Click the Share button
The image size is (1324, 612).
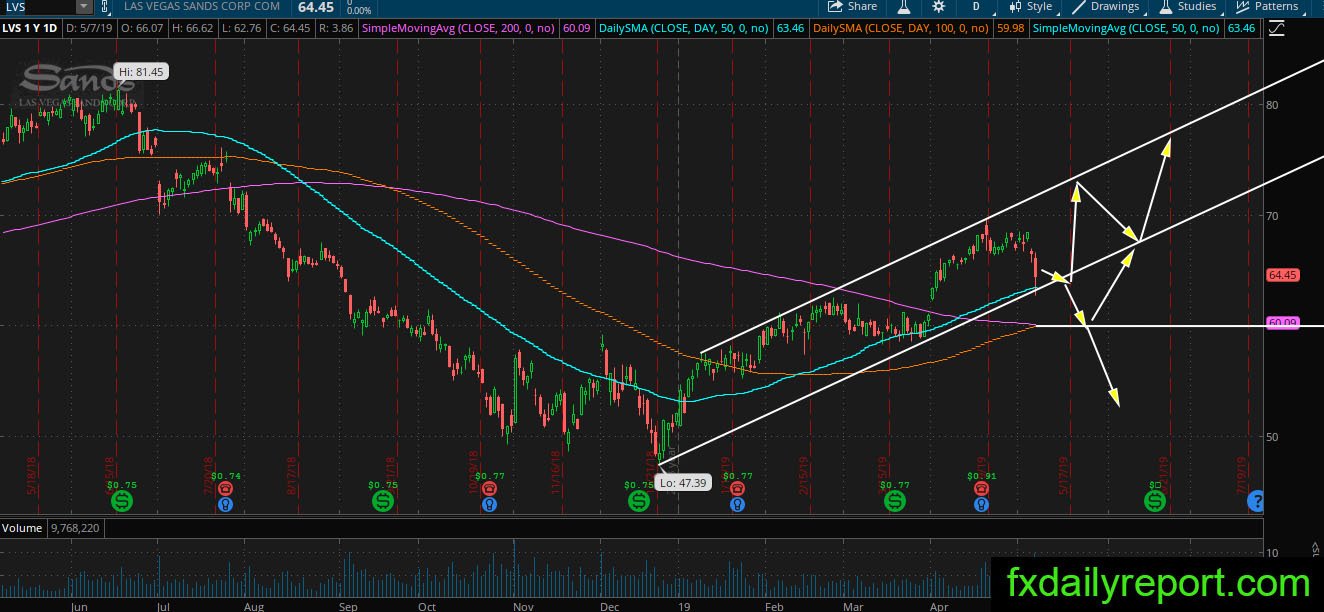pos(852,6)
